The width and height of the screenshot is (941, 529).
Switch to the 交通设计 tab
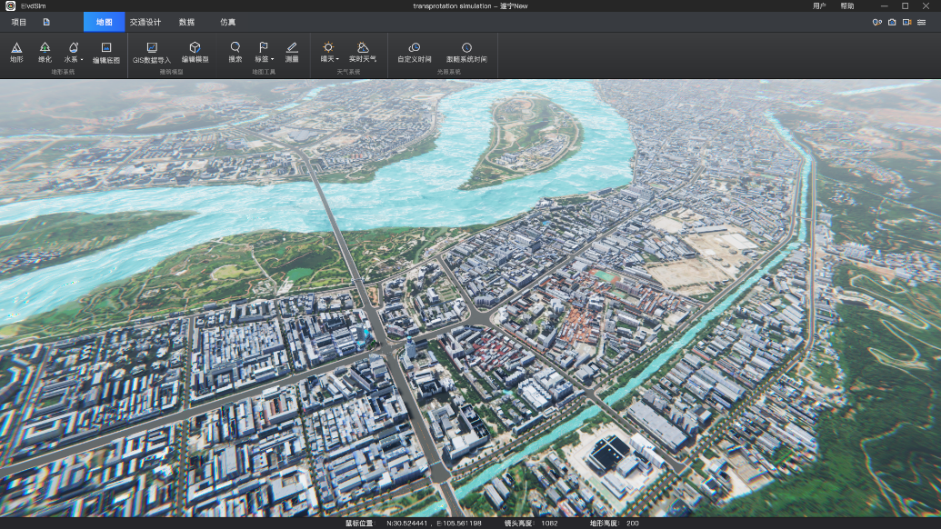(145, 22)
